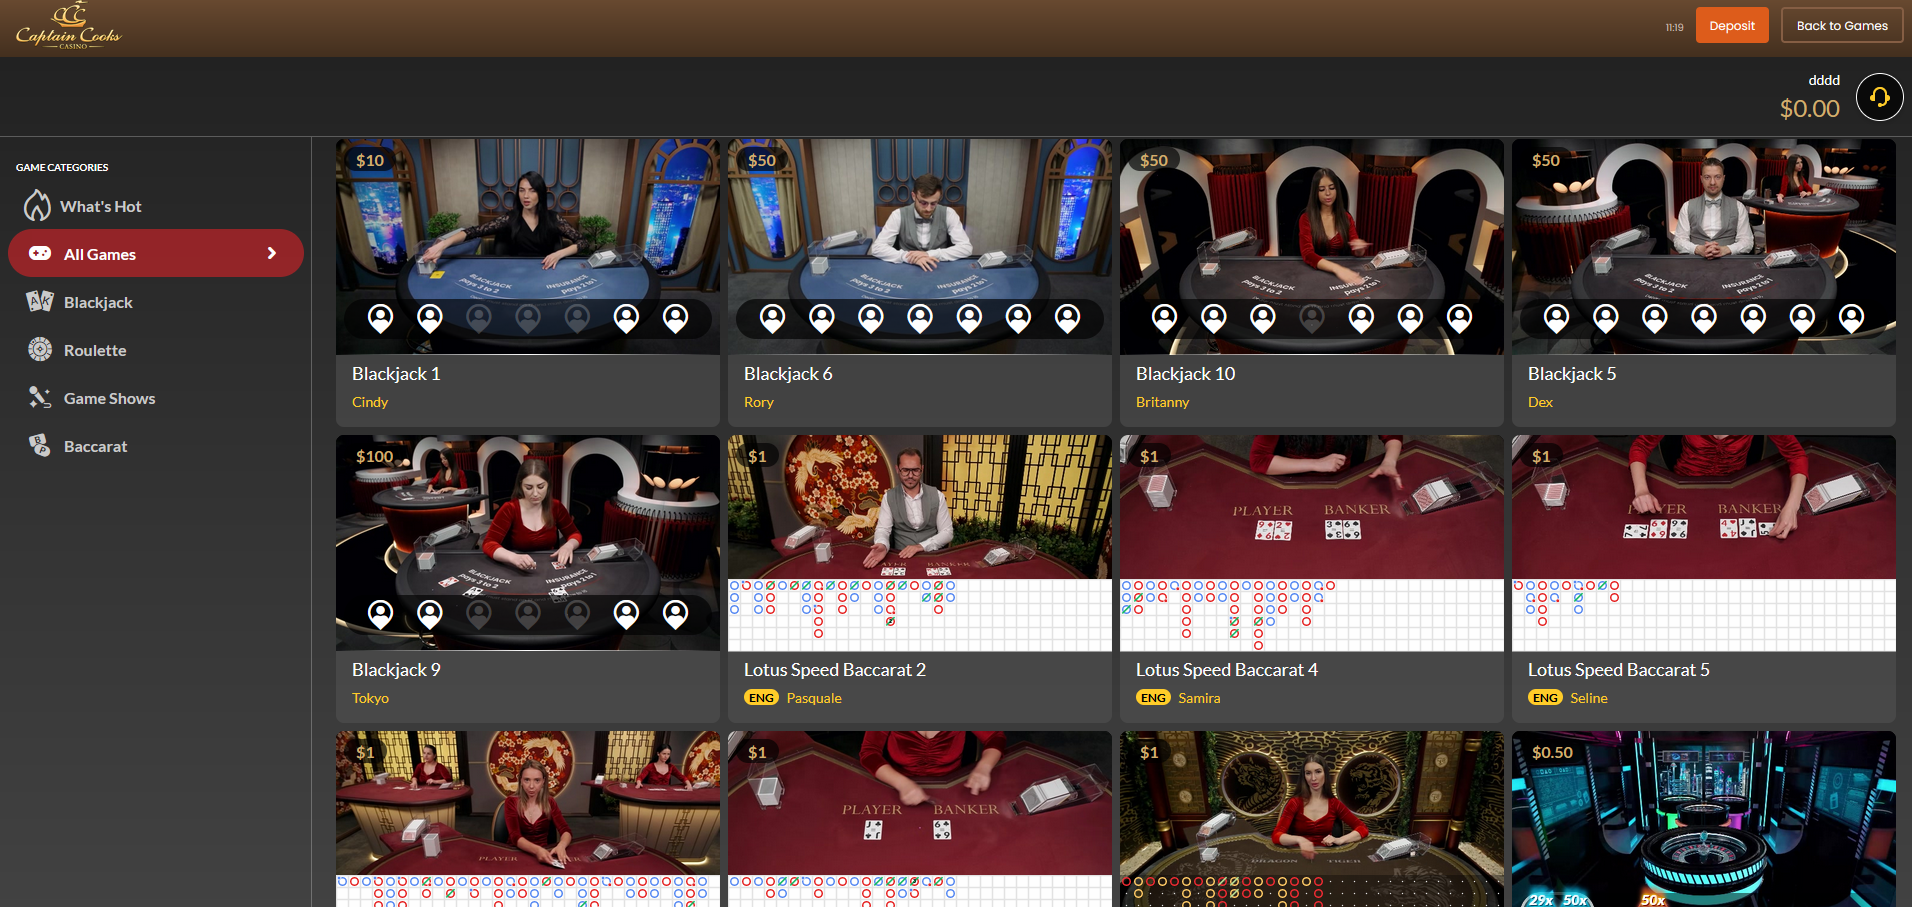Viewport: 1912px width, 907px height.
Task: Click the Back to Games button
Action: [x=1842, y=26]
